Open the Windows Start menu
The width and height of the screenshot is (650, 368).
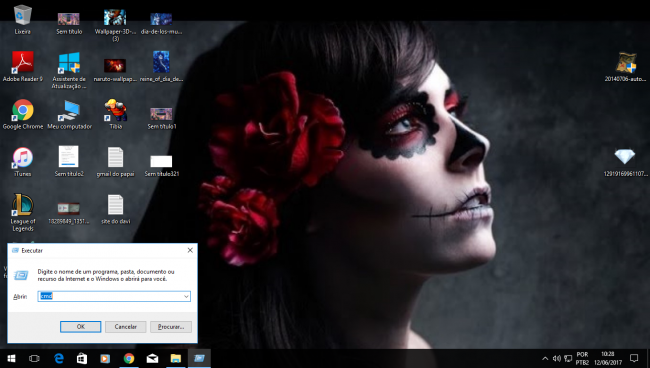[x=11, y=358]
